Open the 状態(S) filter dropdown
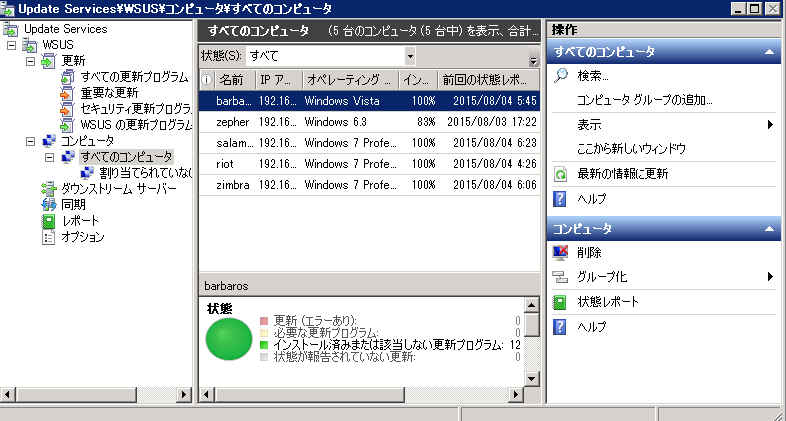 [x=410, y=56]
